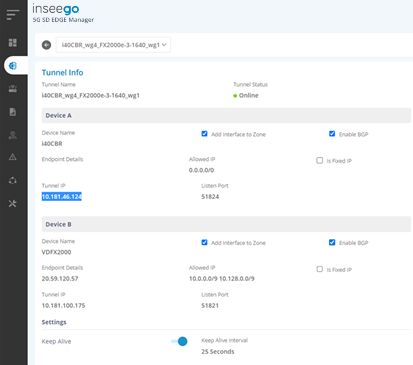Click tunnel name i40CBR_wg4_FX2000e-3-1640_wg1 value
This screenshot has width=413, height=365.
click(91, 96)
